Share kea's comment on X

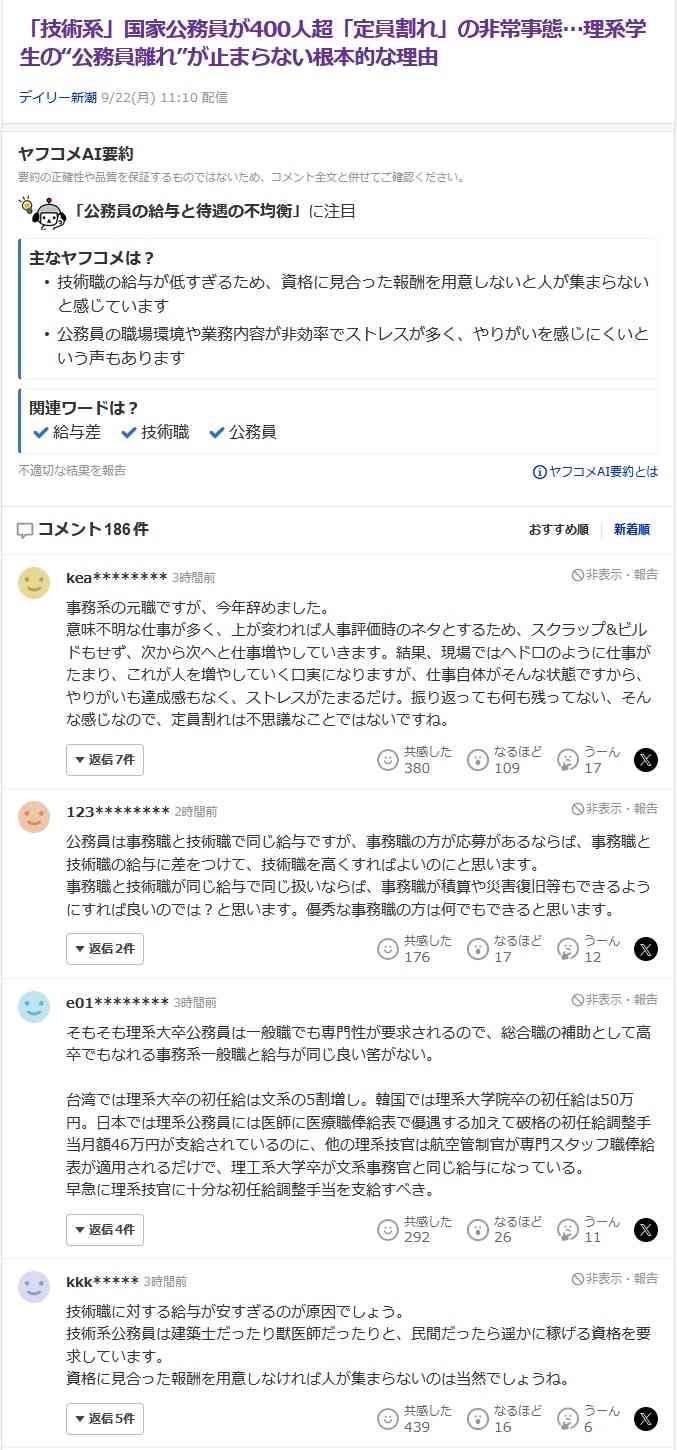click(646, 760)
